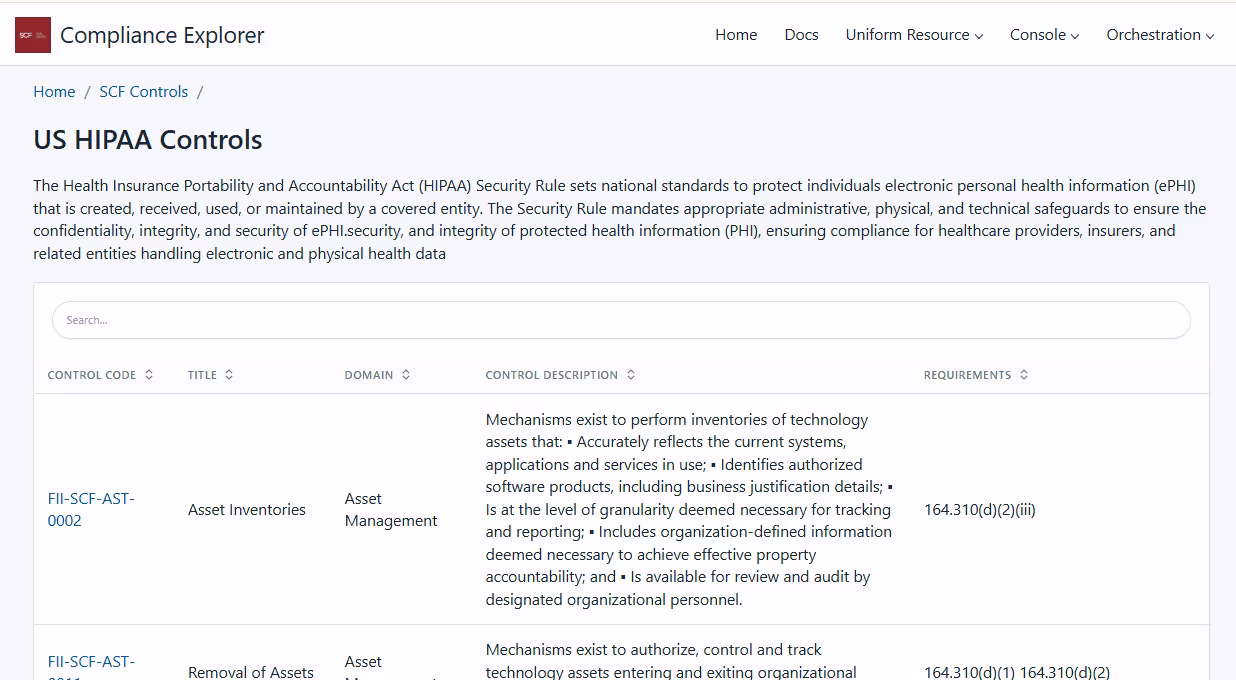
Task: Click the Requirements column sort icon
Action: click(1024, 375)
